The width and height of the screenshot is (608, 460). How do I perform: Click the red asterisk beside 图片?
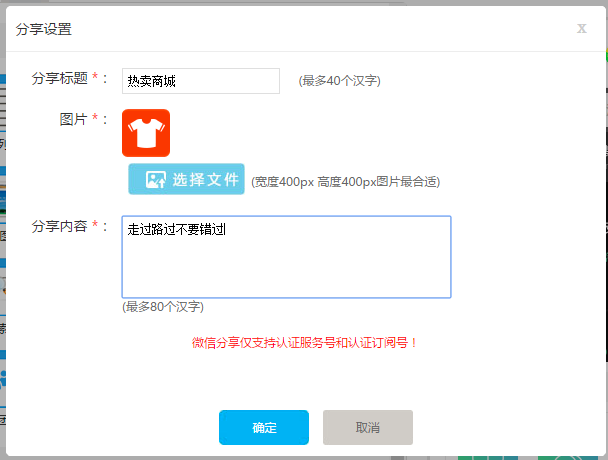(96, 119)
